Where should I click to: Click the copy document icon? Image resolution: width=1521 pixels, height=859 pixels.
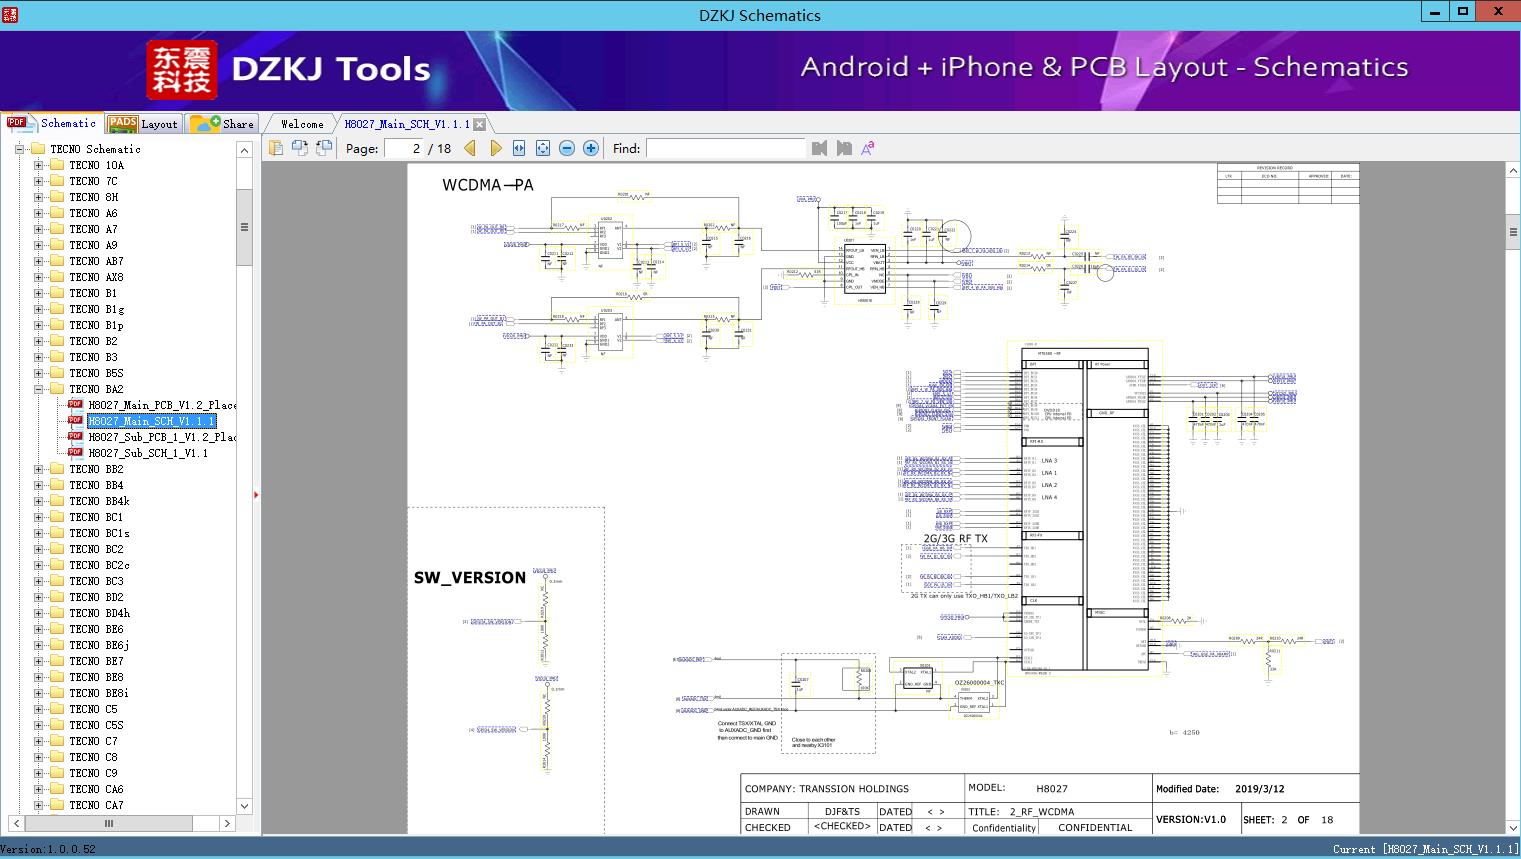point(276,148)
